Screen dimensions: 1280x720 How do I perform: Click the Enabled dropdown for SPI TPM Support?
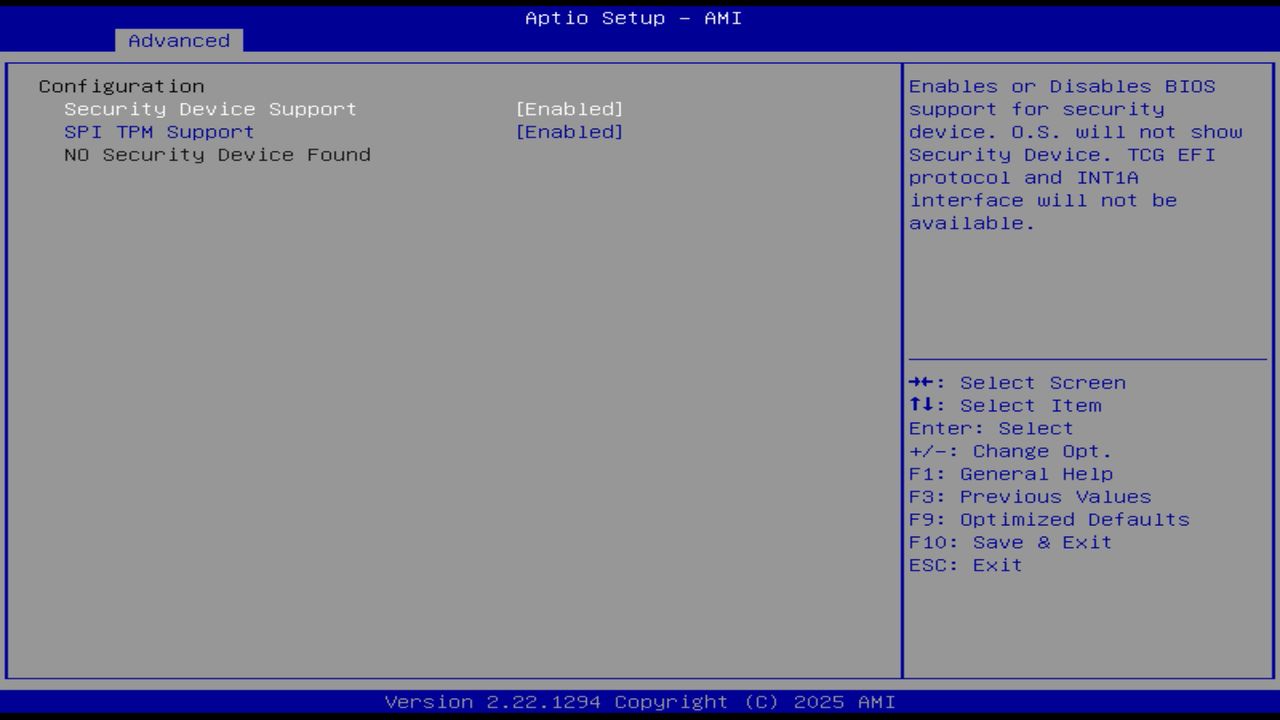(x=571, y=131)
